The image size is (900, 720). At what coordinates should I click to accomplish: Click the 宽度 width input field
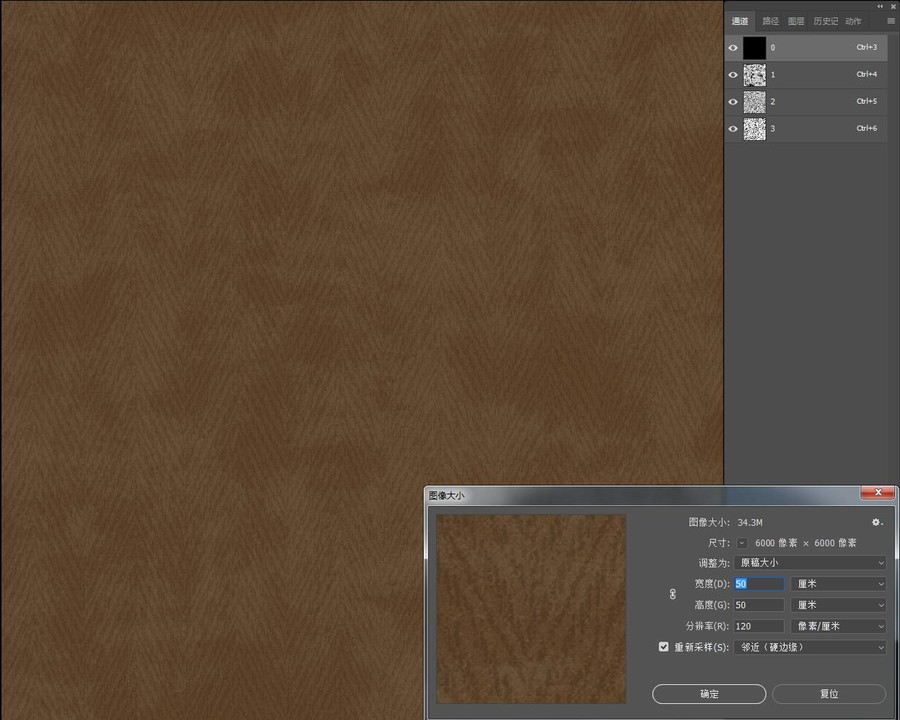[x=759, y=584]
